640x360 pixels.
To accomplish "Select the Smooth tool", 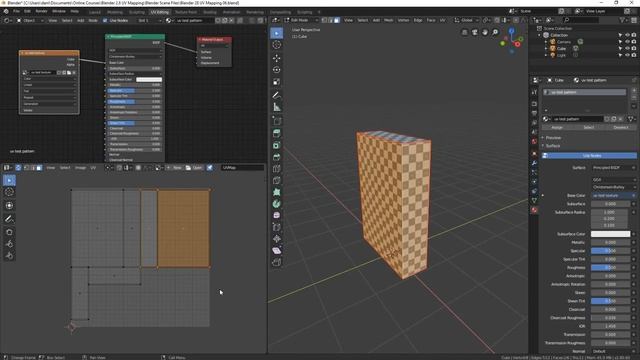I will [277, 215].
